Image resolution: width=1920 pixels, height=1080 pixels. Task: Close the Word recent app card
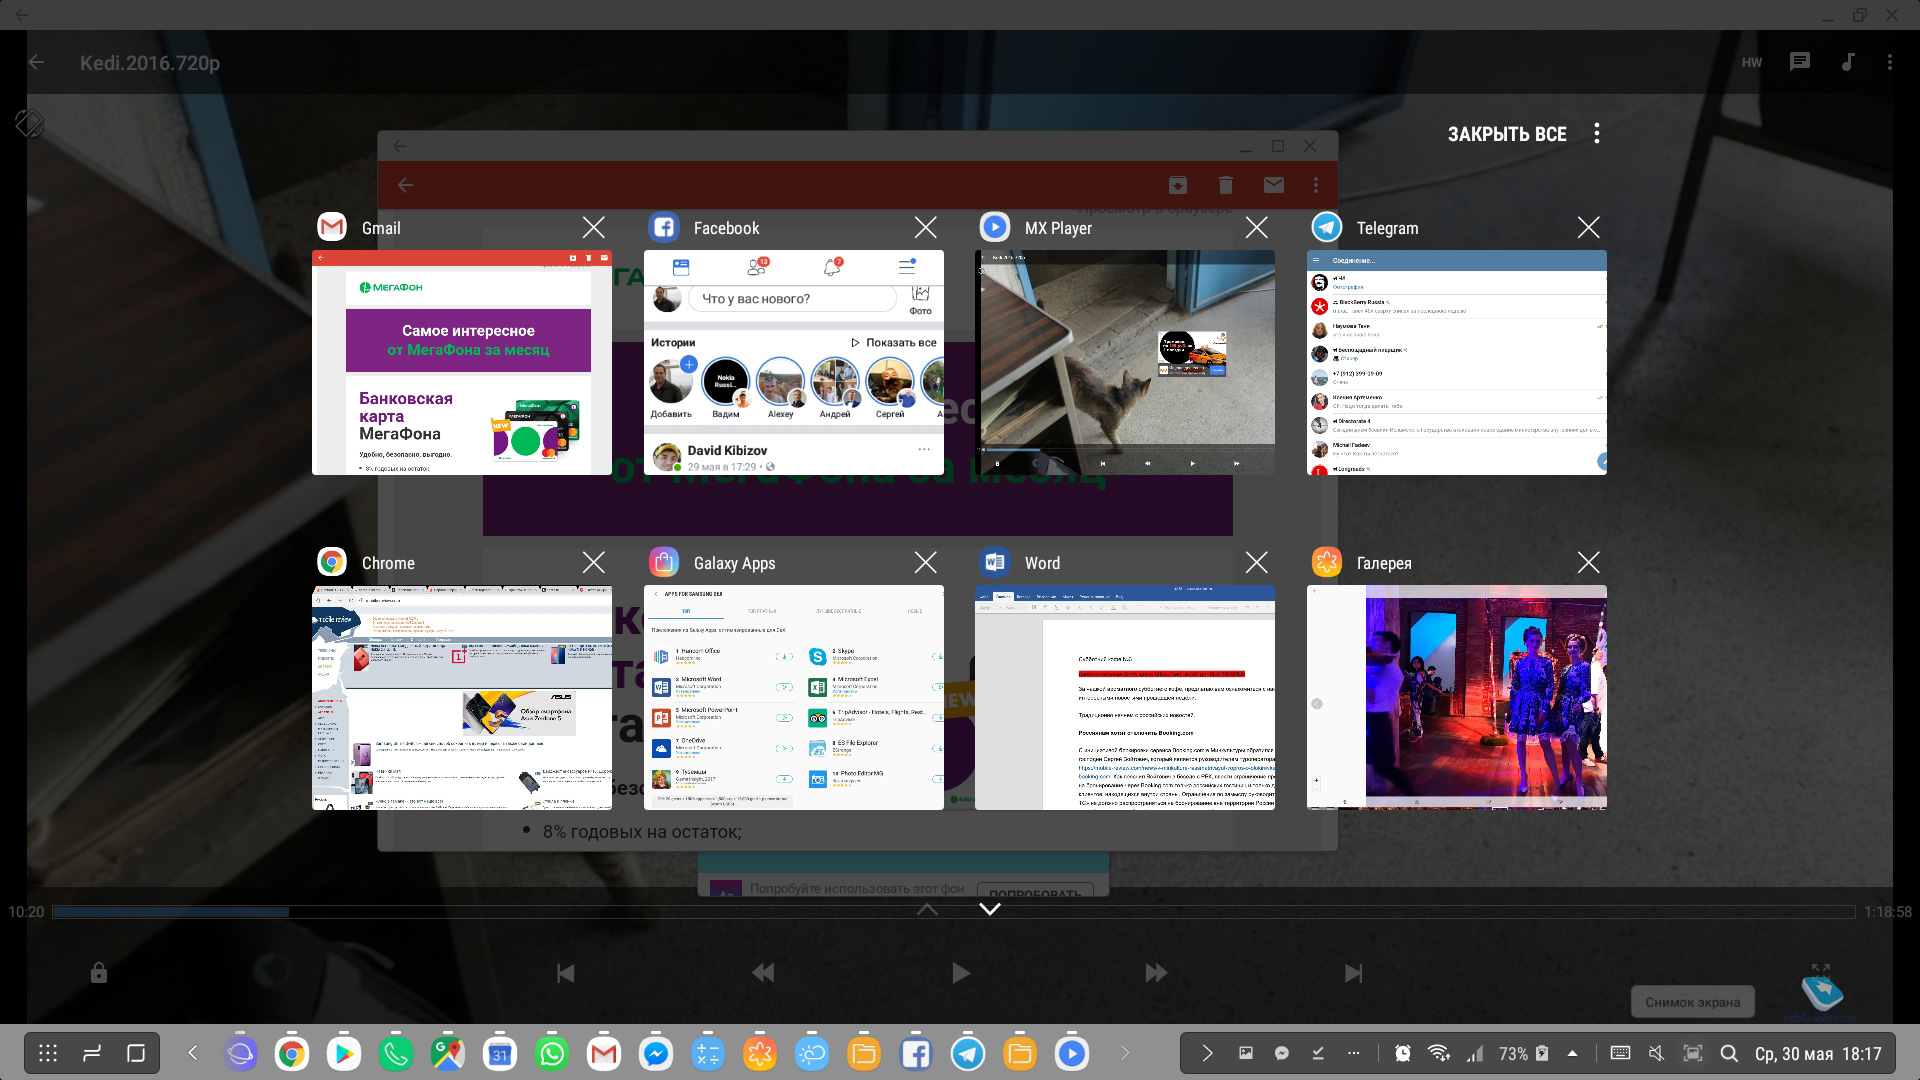[1256, 562]
